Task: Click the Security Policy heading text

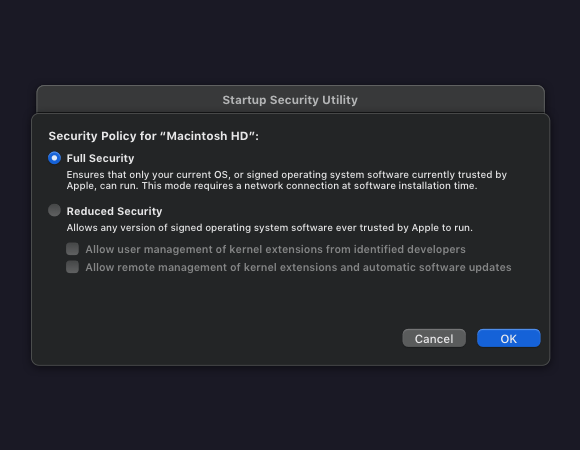Action: click(154, 136)
